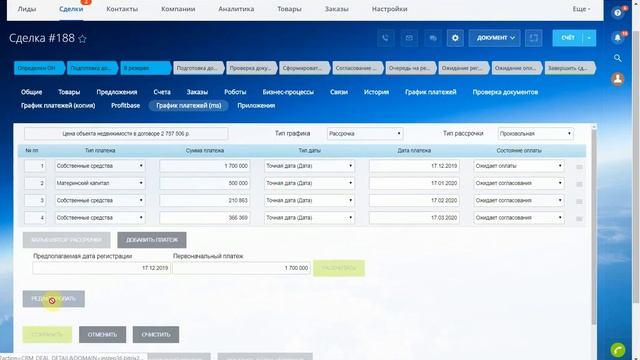Switch to the История tab
640x360 pixels.
click(376, 92)
